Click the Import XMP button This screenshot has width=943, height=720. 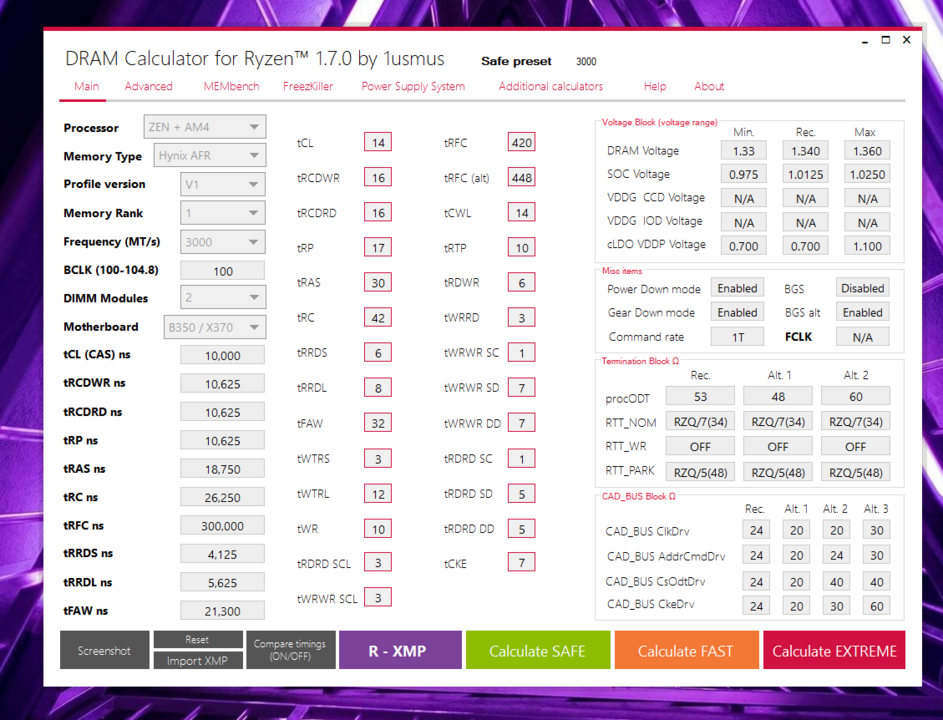pyautogui.click(x=197, y=661)
